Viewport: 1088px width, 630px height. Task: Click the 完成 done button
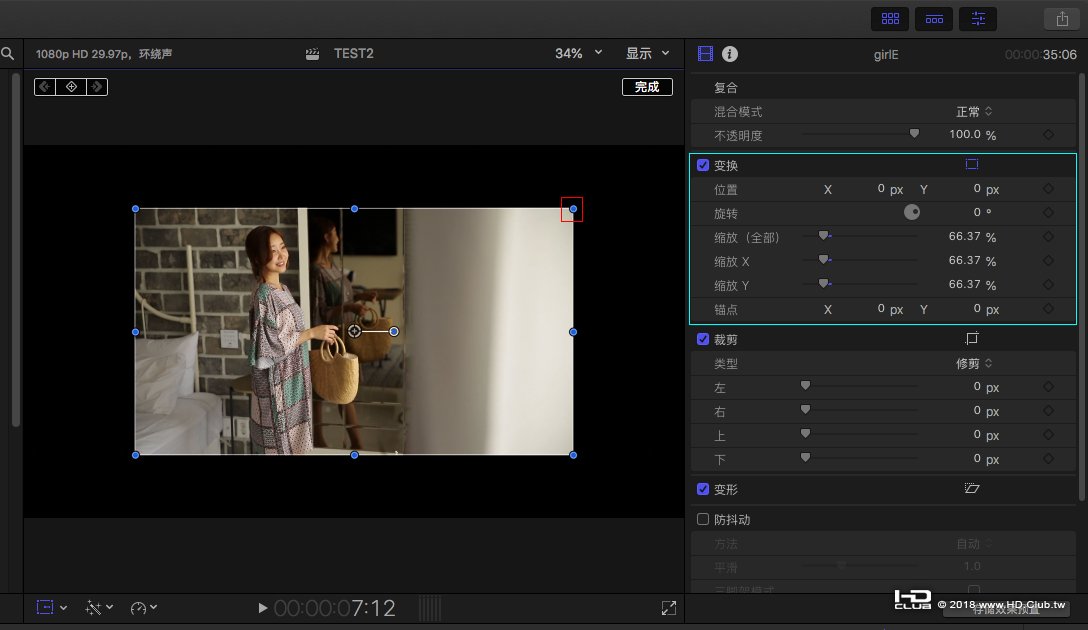coord(647,87)
